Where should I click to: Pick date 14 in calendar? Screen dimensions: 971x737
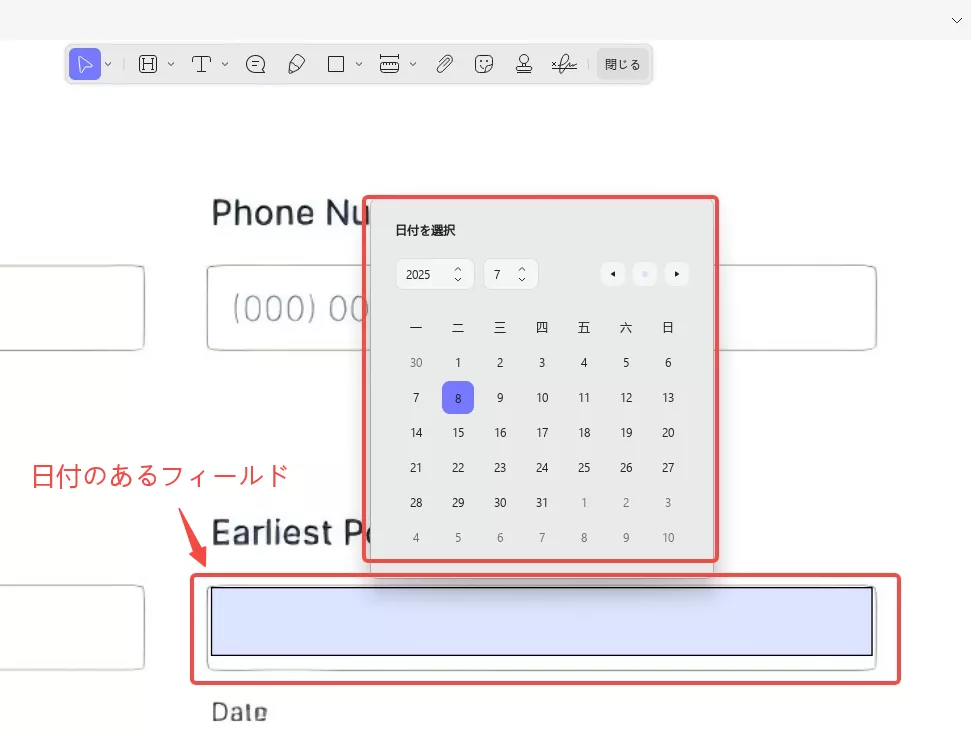pyautogui.click(x=416, y=433)
